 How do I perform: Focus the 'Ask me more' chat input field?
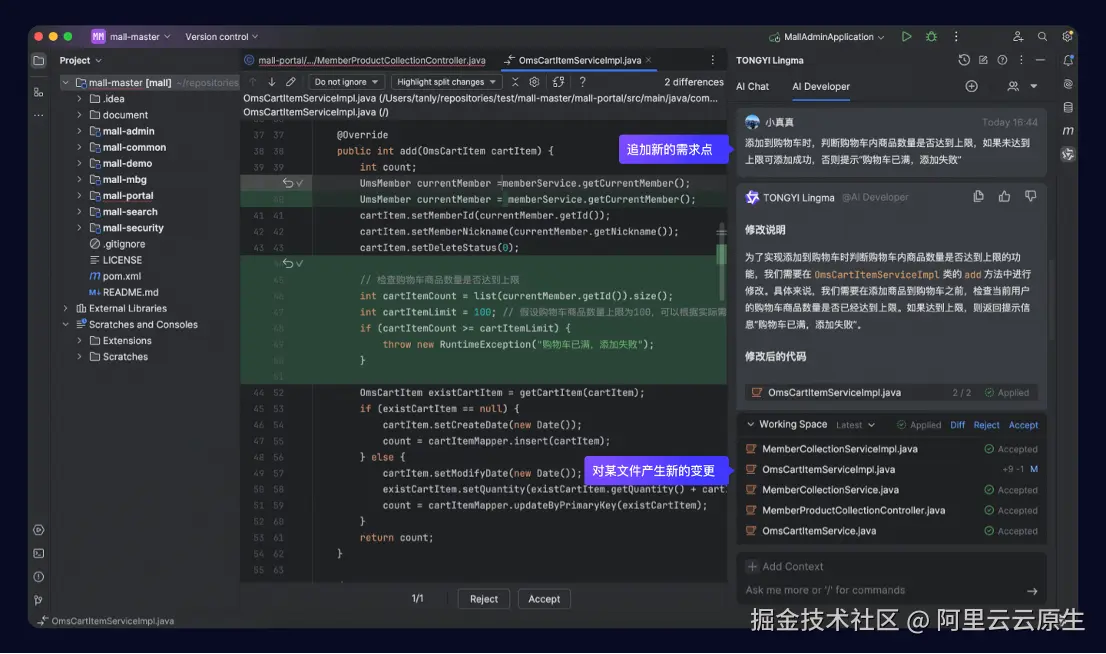882,591
